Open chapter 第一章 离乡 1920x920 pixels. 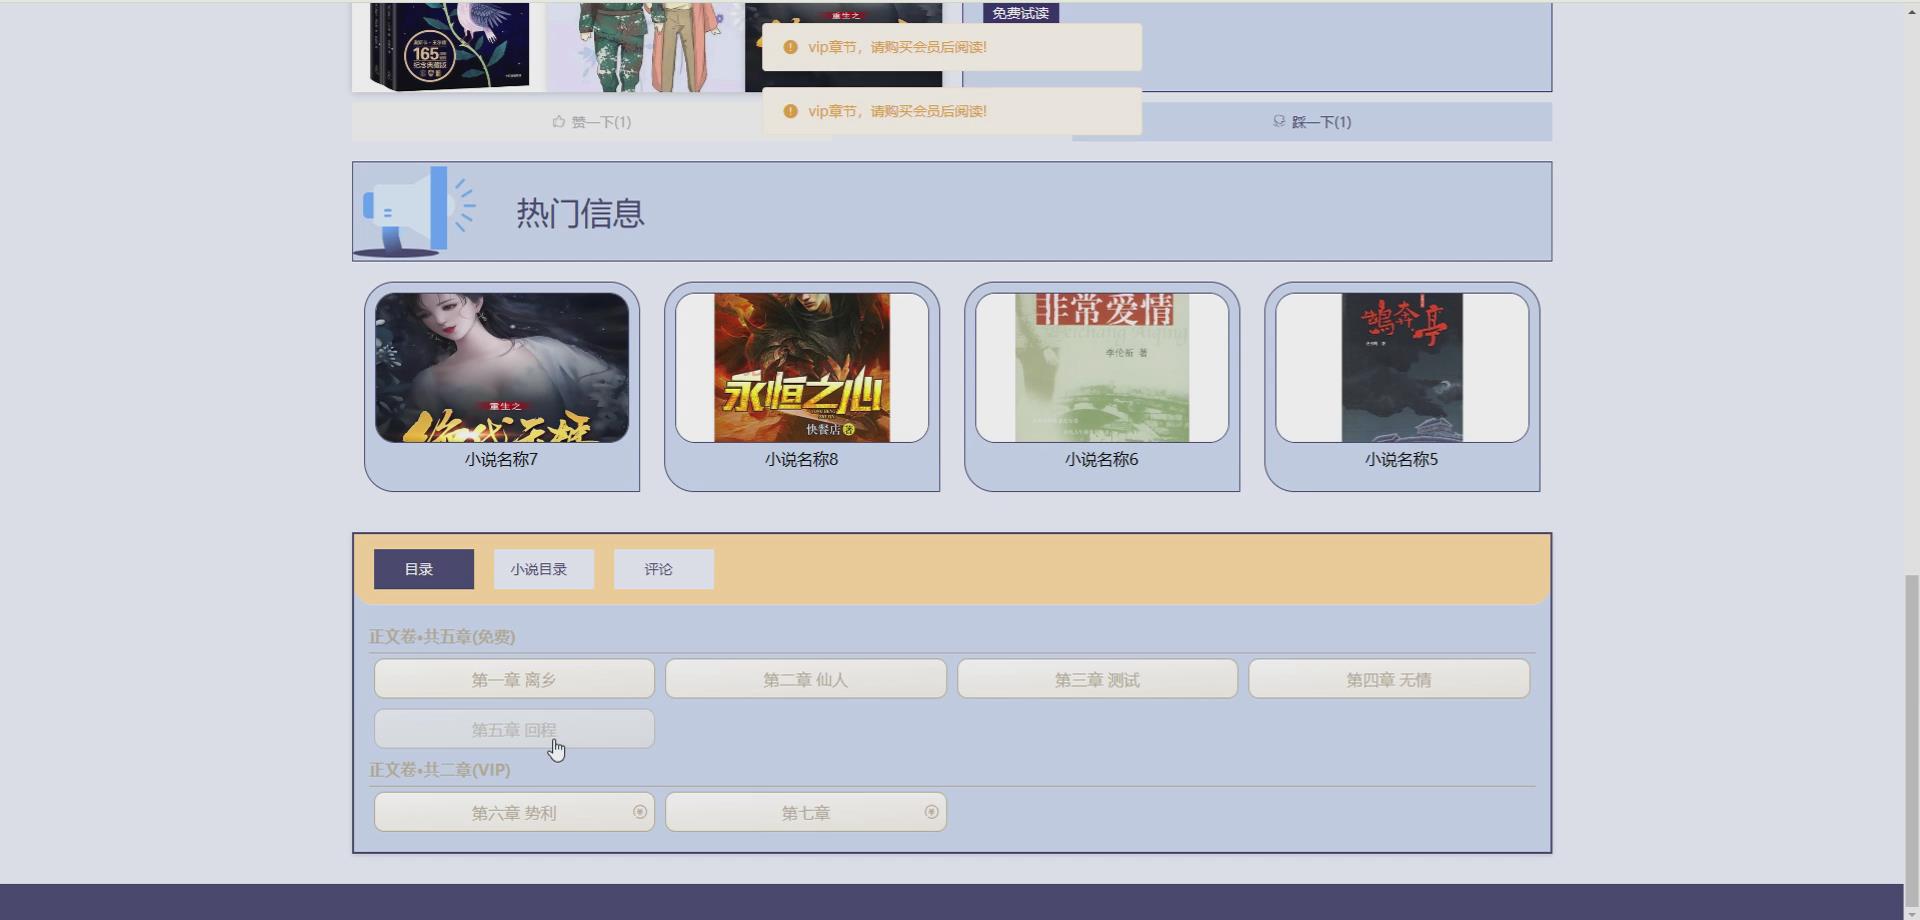pyautogui.click(x=514, y=679)
